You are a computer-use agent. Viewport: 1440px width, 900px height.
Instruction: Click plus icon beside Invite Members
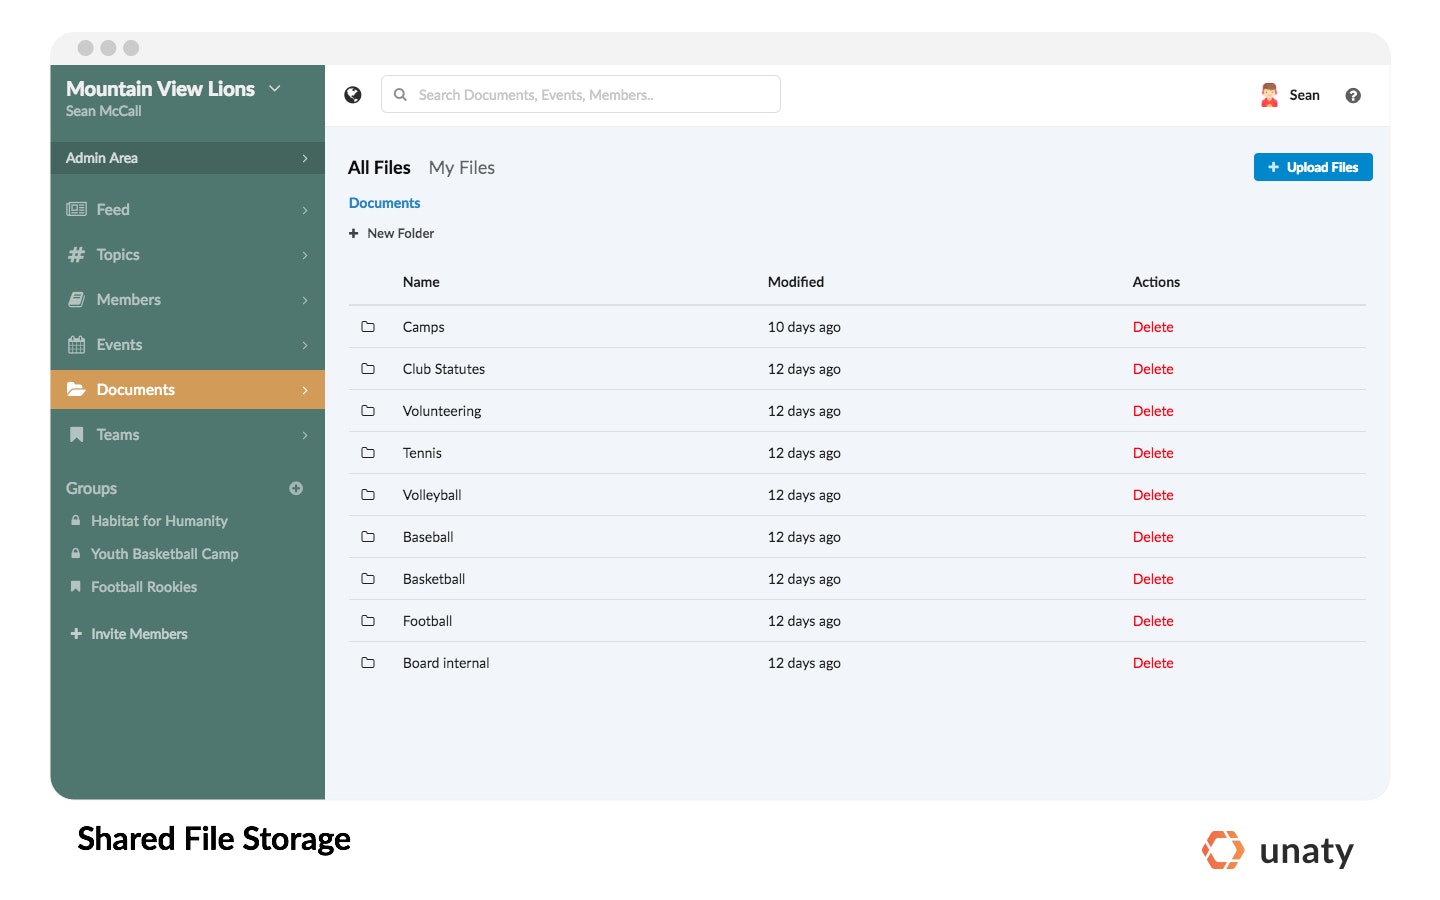click(x=76, y=633)
